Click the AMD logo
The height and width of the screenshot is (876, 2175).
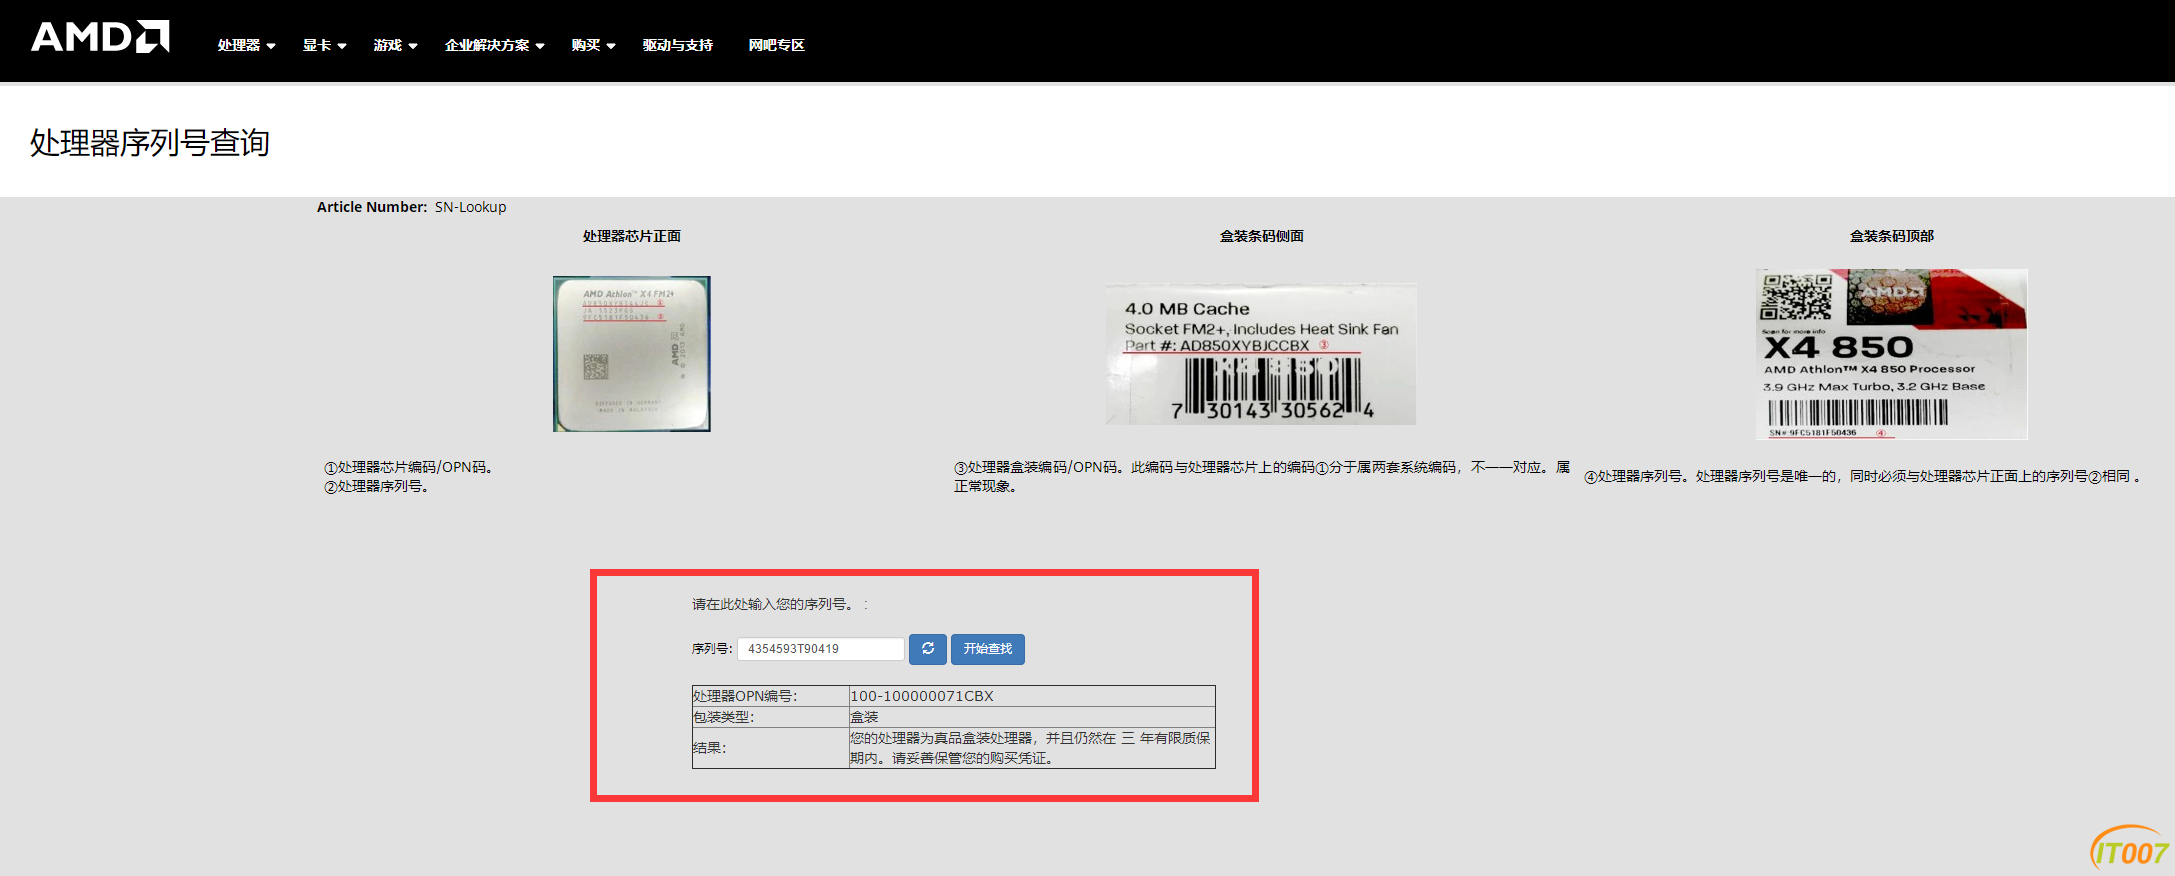point(101,37)
